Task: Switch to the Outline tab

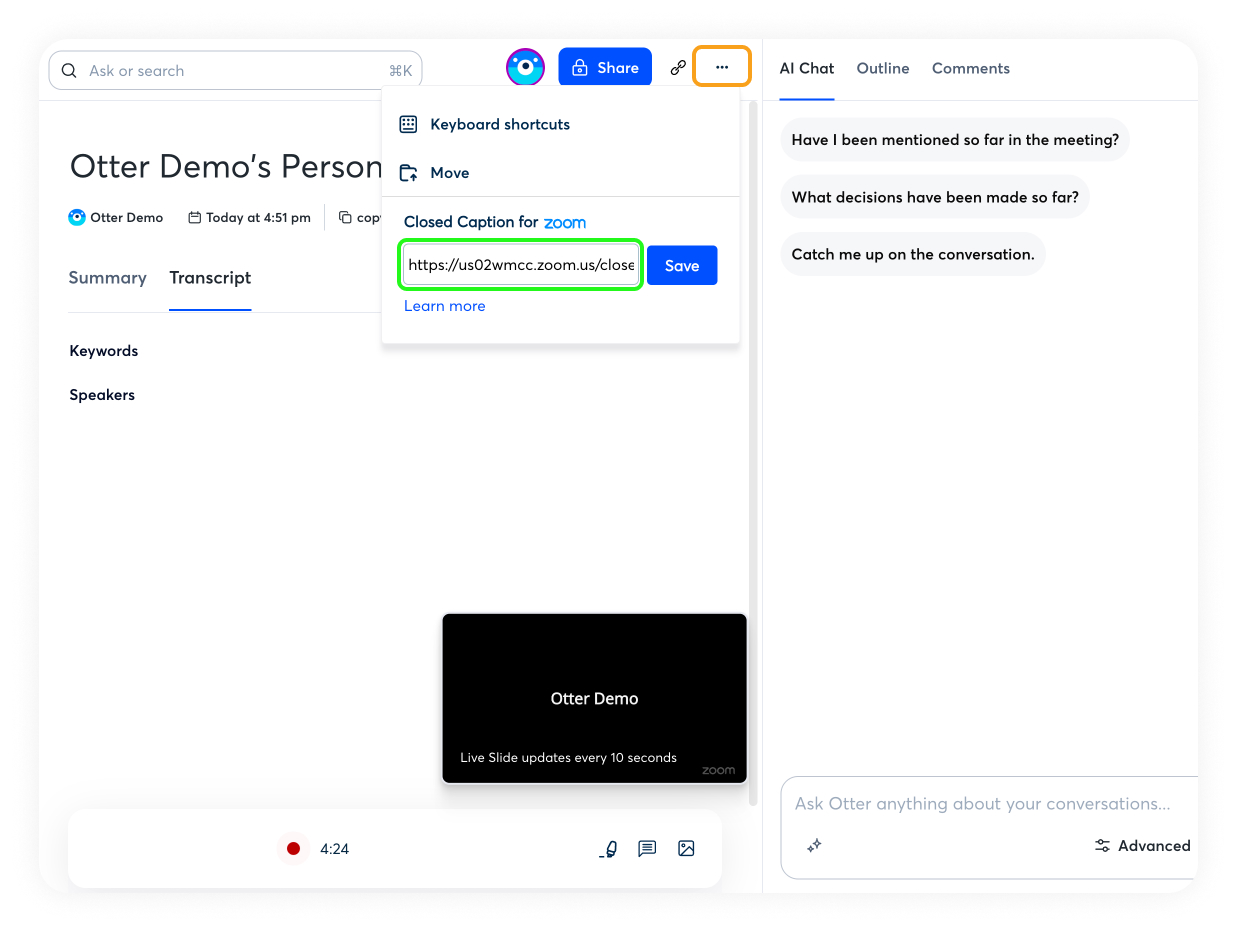Action: click(883, 69)
